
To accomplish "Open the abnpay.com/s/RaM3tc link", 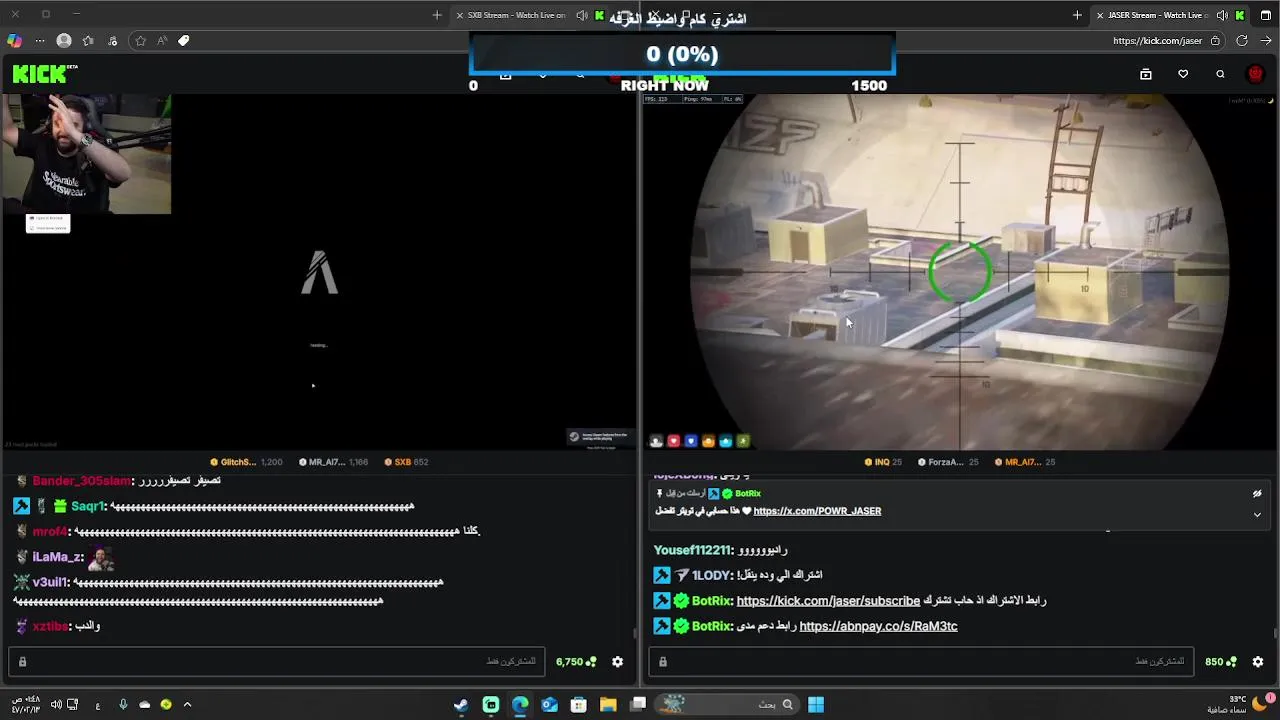I will [x=878, y=626].
